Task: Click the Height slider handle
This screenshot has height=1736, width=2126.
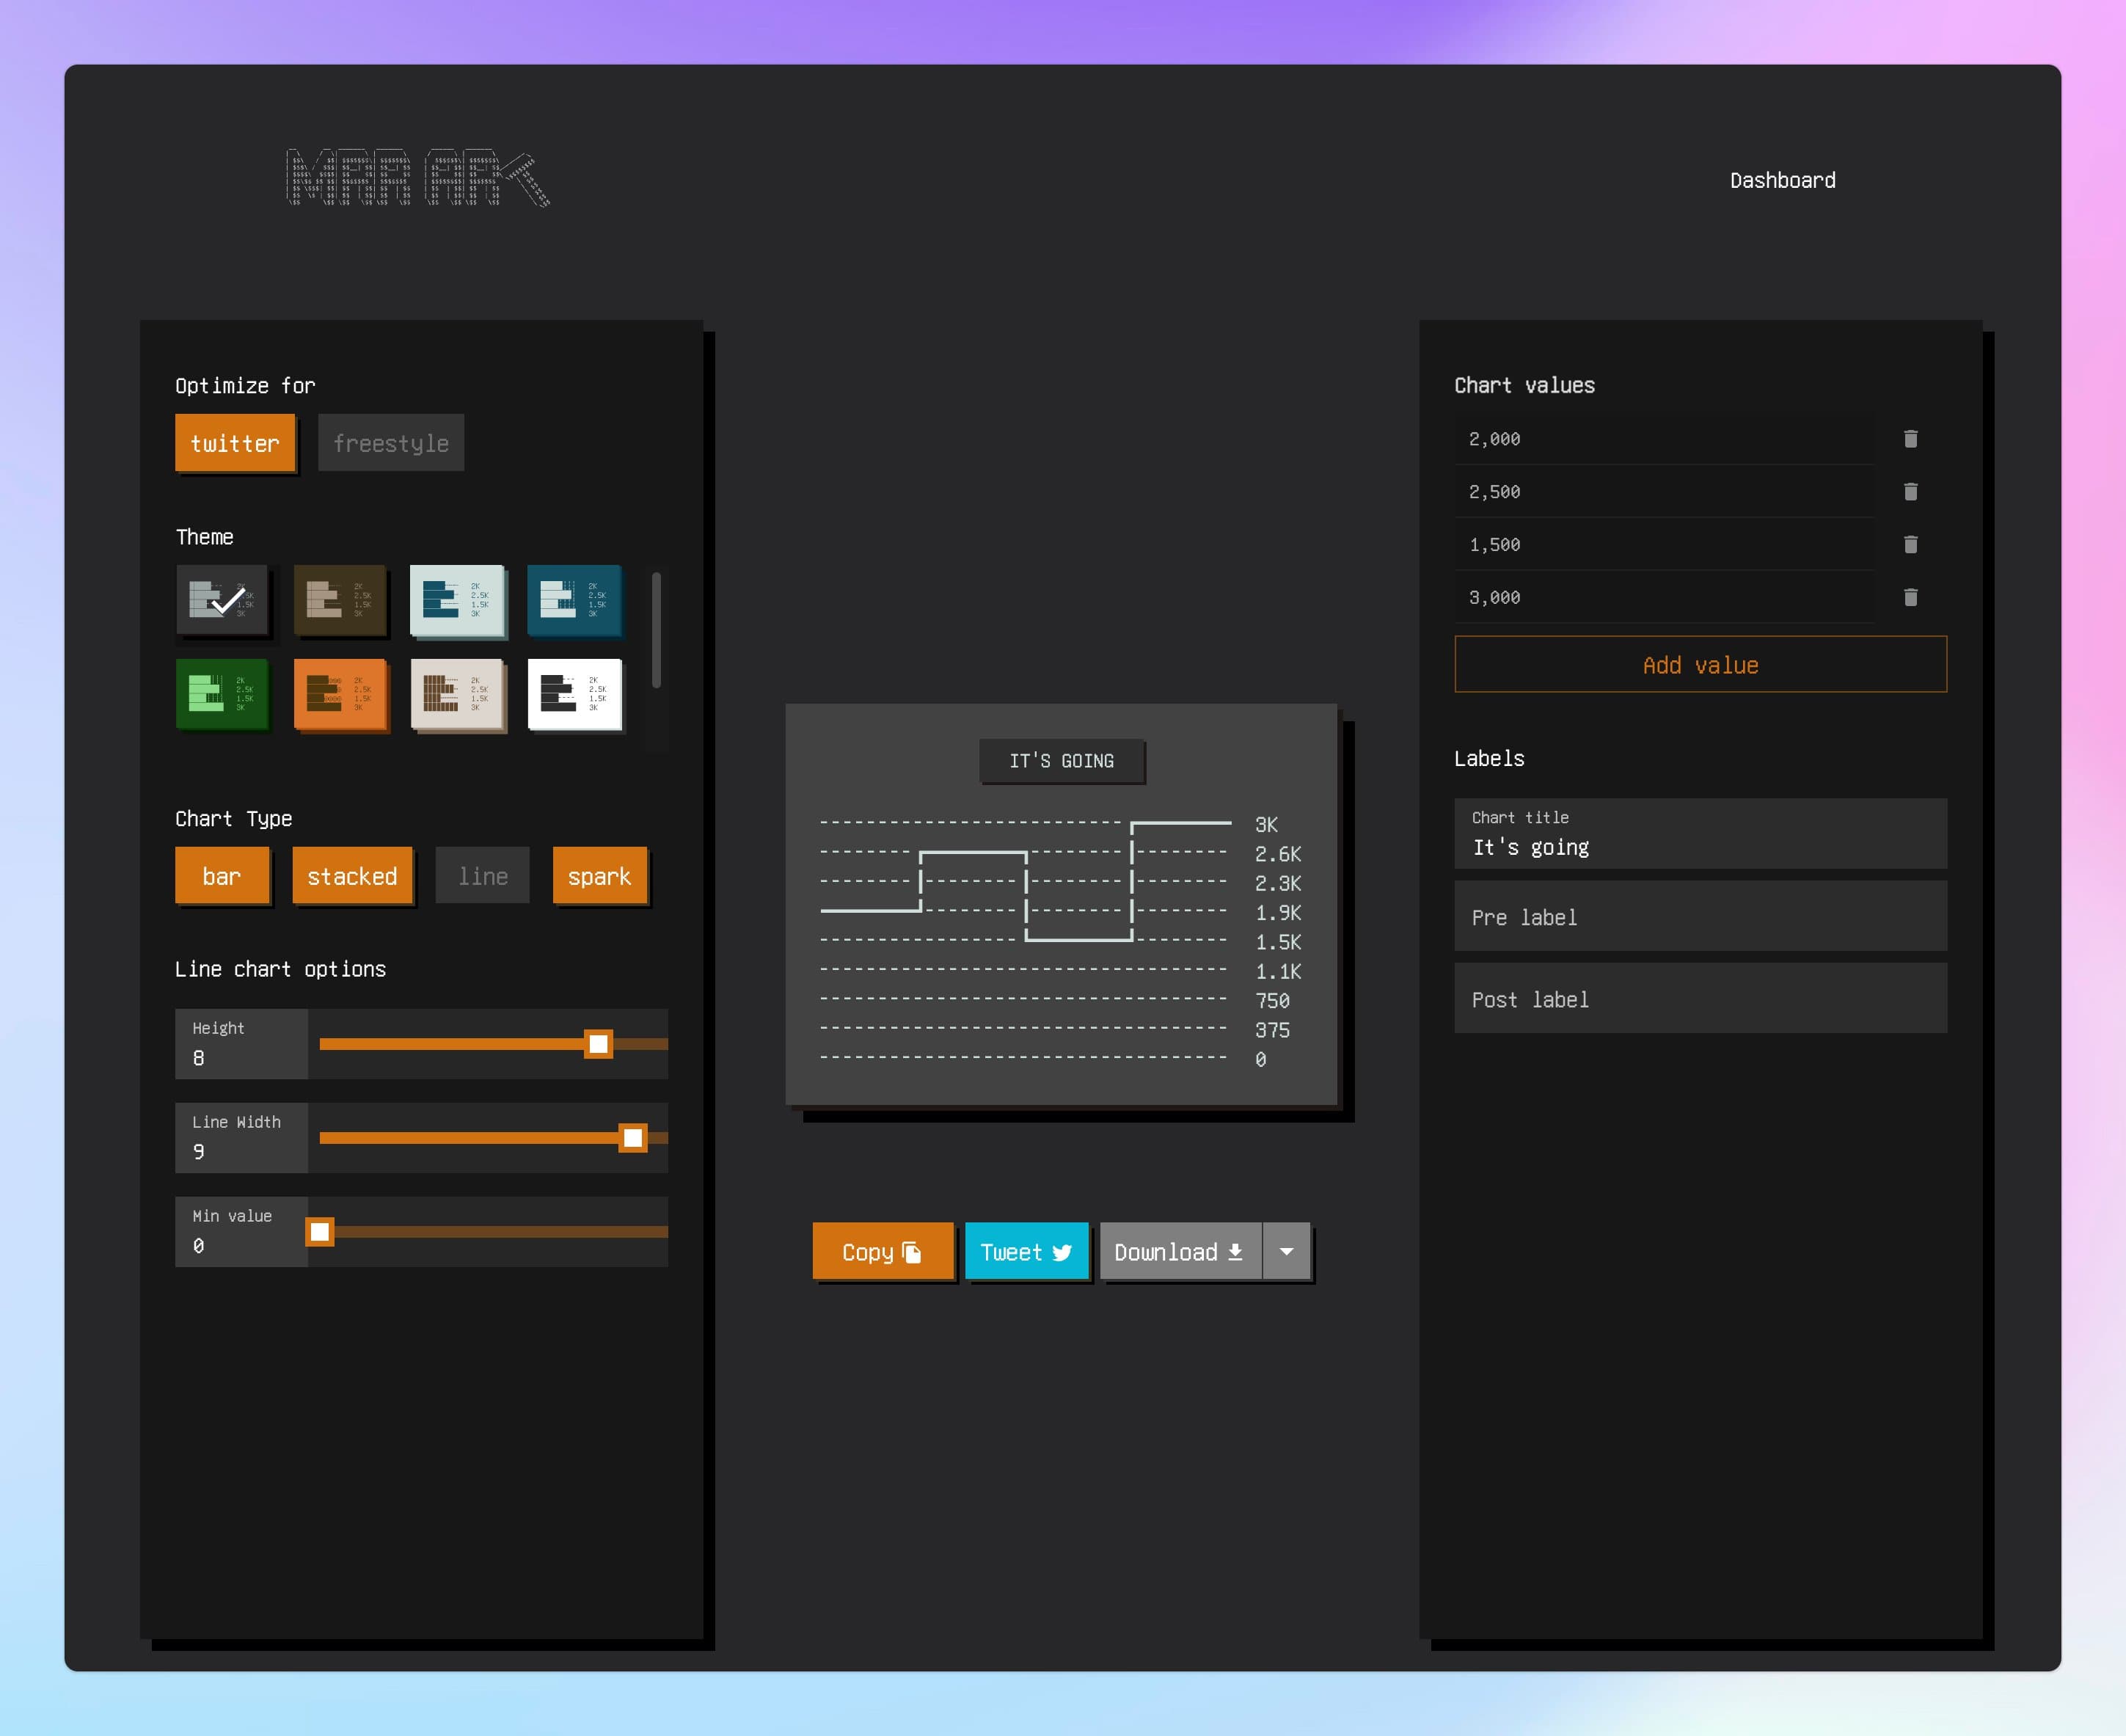Action: tap(598, 1044)
